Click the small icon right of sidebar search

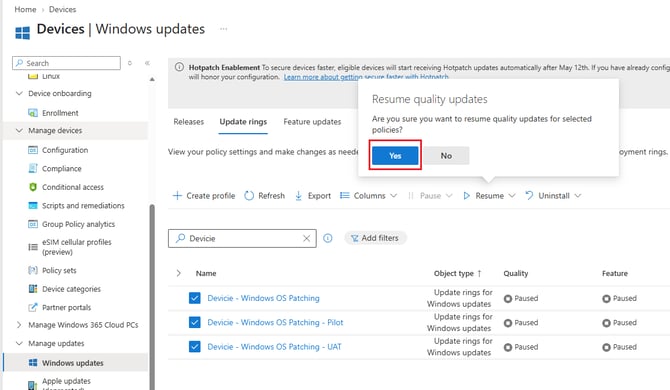(x=130, y=63)
